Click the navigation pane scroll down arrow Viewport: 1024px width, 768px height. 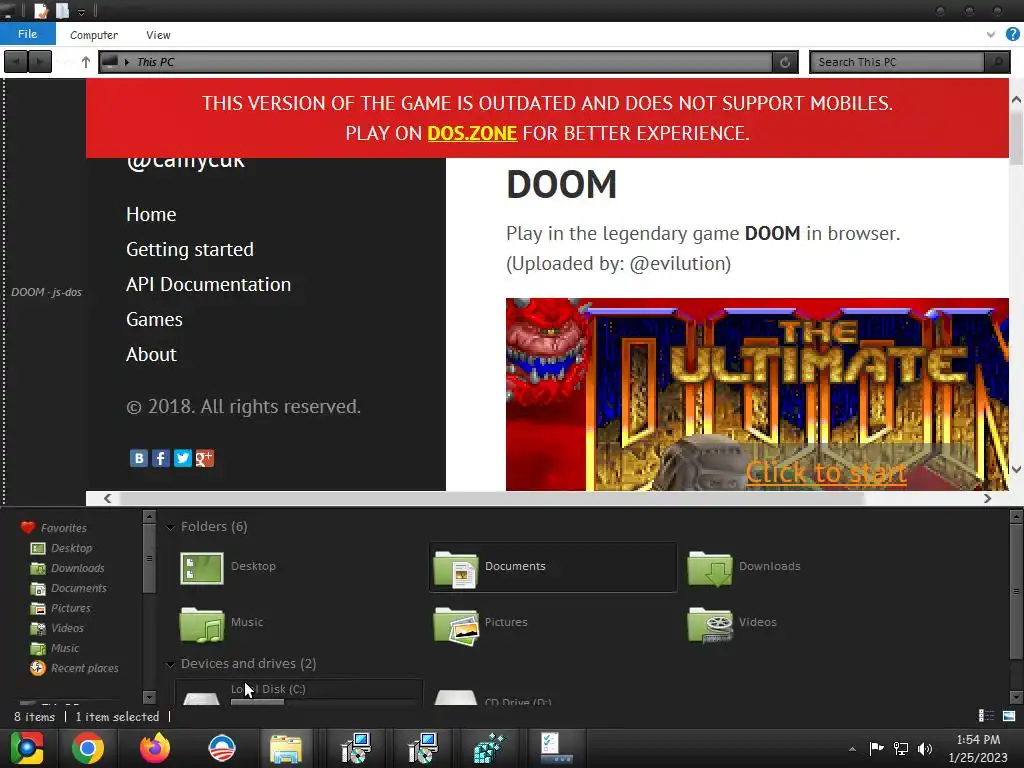tap(149, 697)
